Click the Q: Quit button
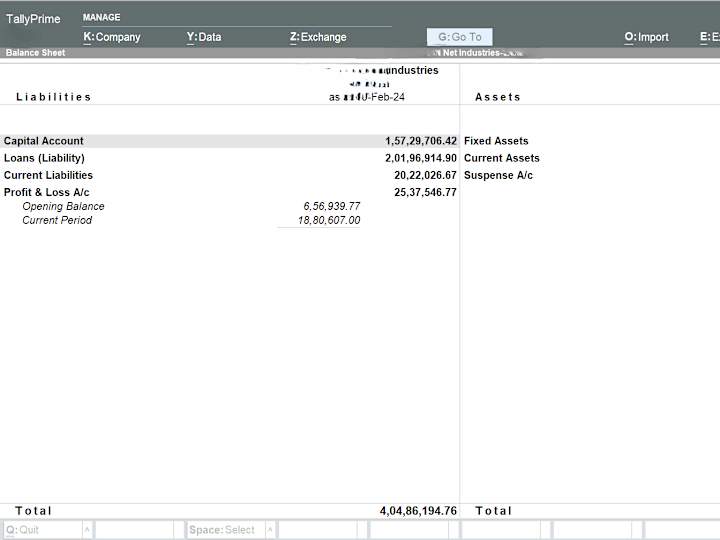The height and width of the screenshot is (540, 720). pyautogui.click(x=42, y=530)
